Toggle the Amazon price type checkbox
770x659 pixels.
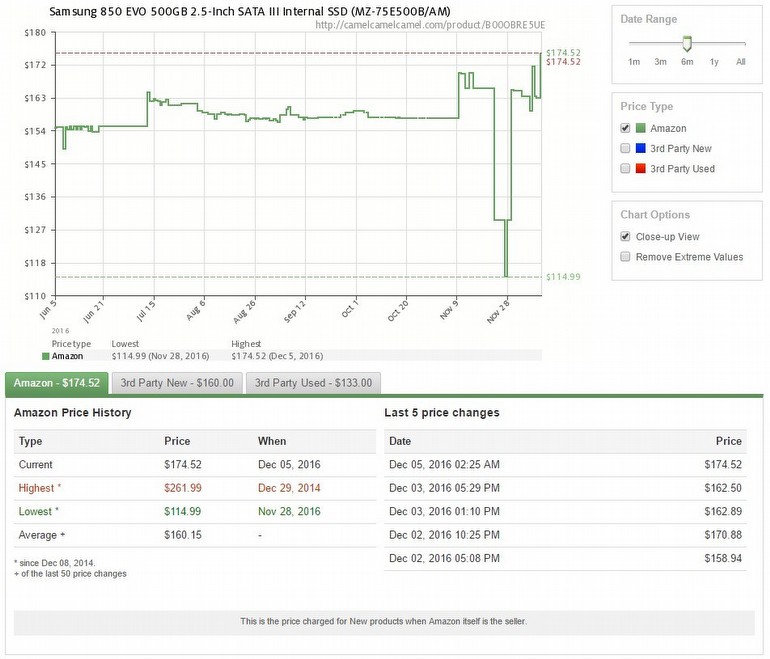(625, 128)
